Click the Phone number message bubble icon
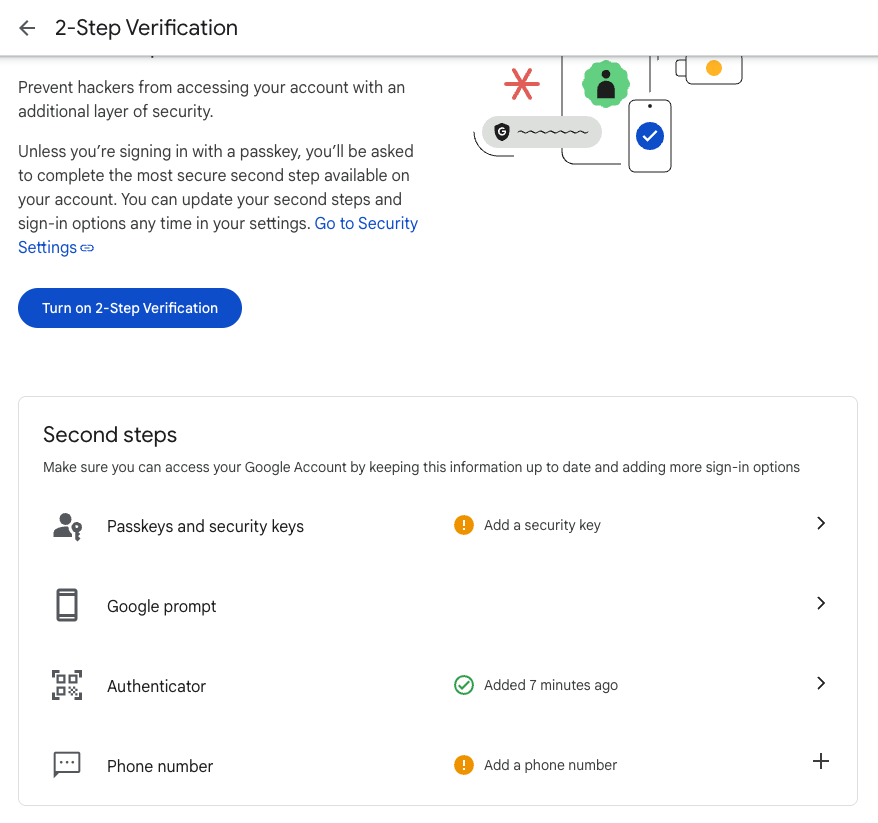This screenshot has width=878, height=823. click(67, 765)
